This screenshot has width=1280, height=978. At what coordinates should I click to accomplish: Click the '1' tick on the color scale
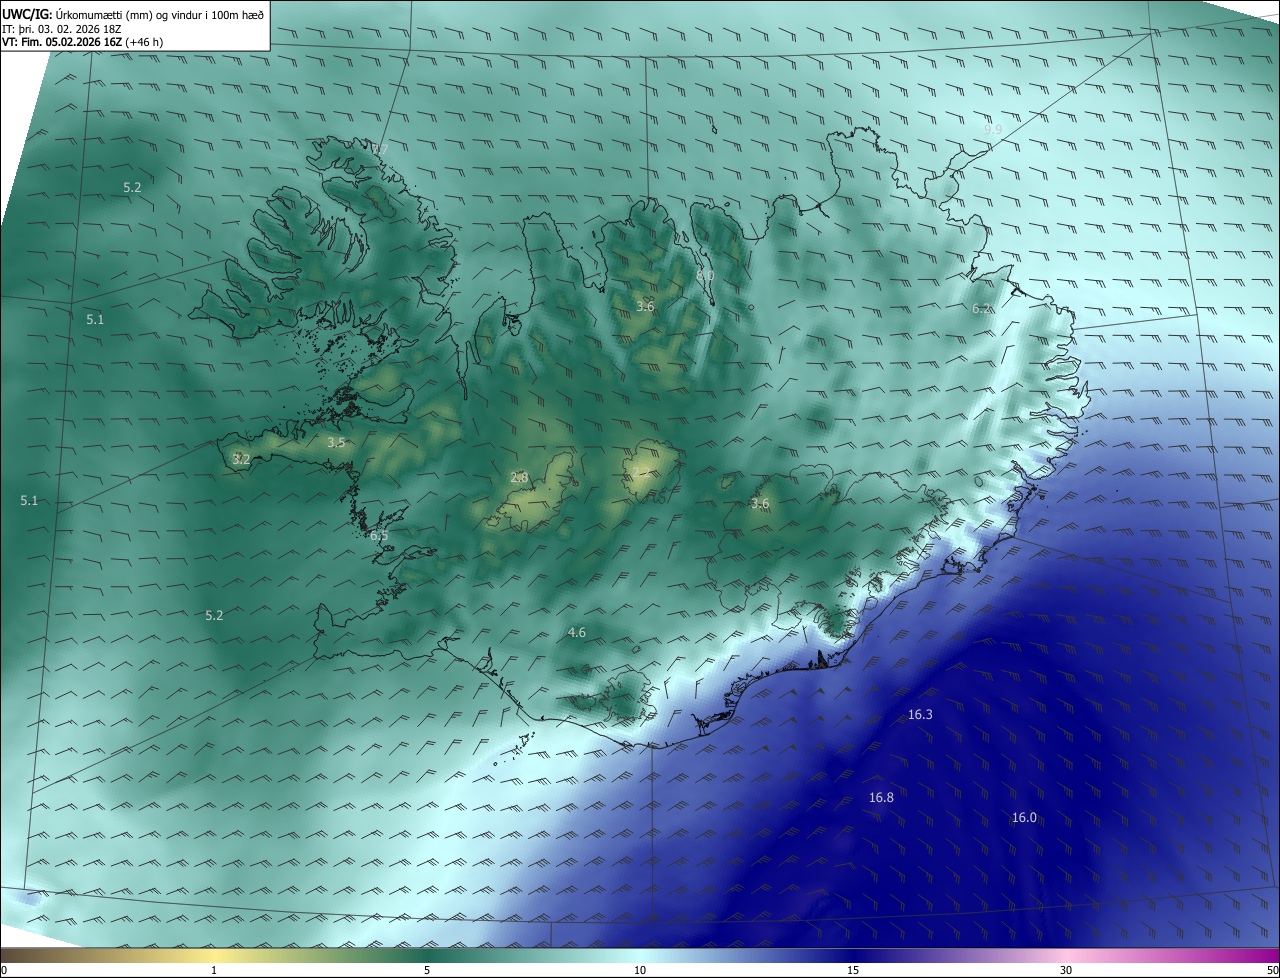point(214,970)
